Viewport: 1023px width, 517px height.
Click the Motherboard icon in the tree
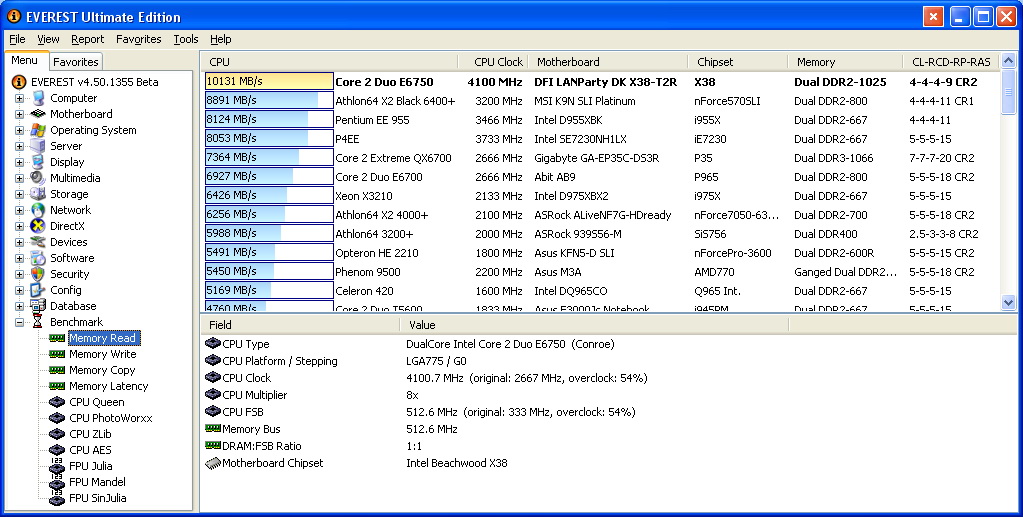(38, 114)
